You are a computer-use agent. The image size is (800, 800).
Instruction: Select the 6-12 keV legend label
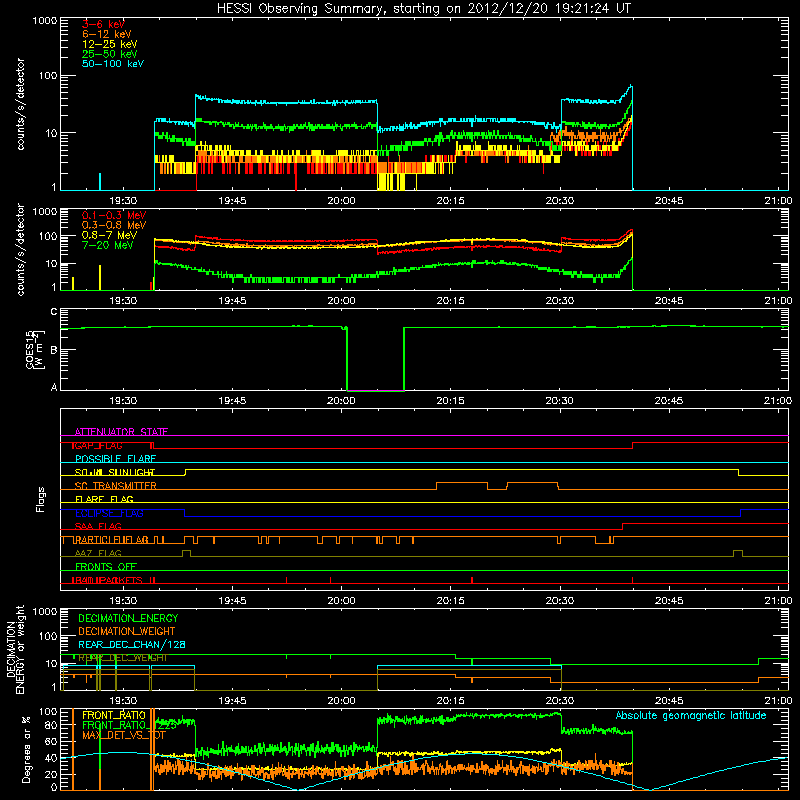tap(107, 34)
